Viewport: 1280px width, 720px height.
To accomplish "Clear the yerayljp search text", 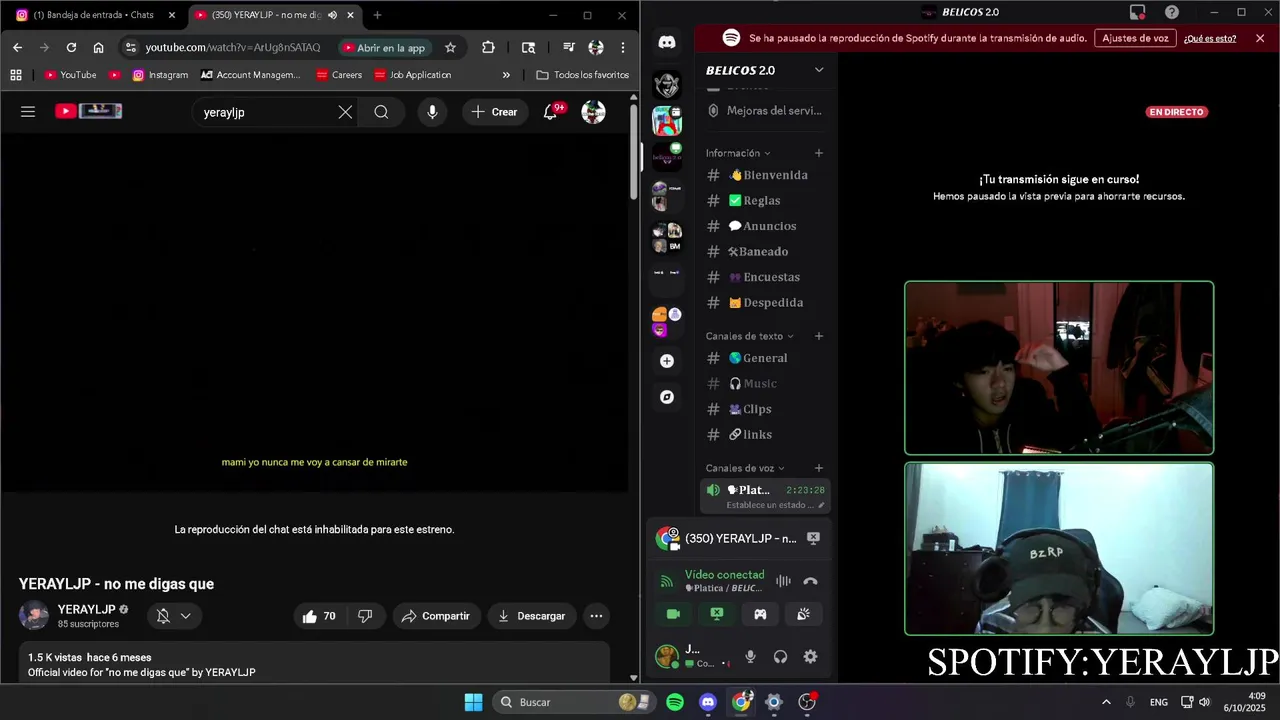I will [345, 112].
